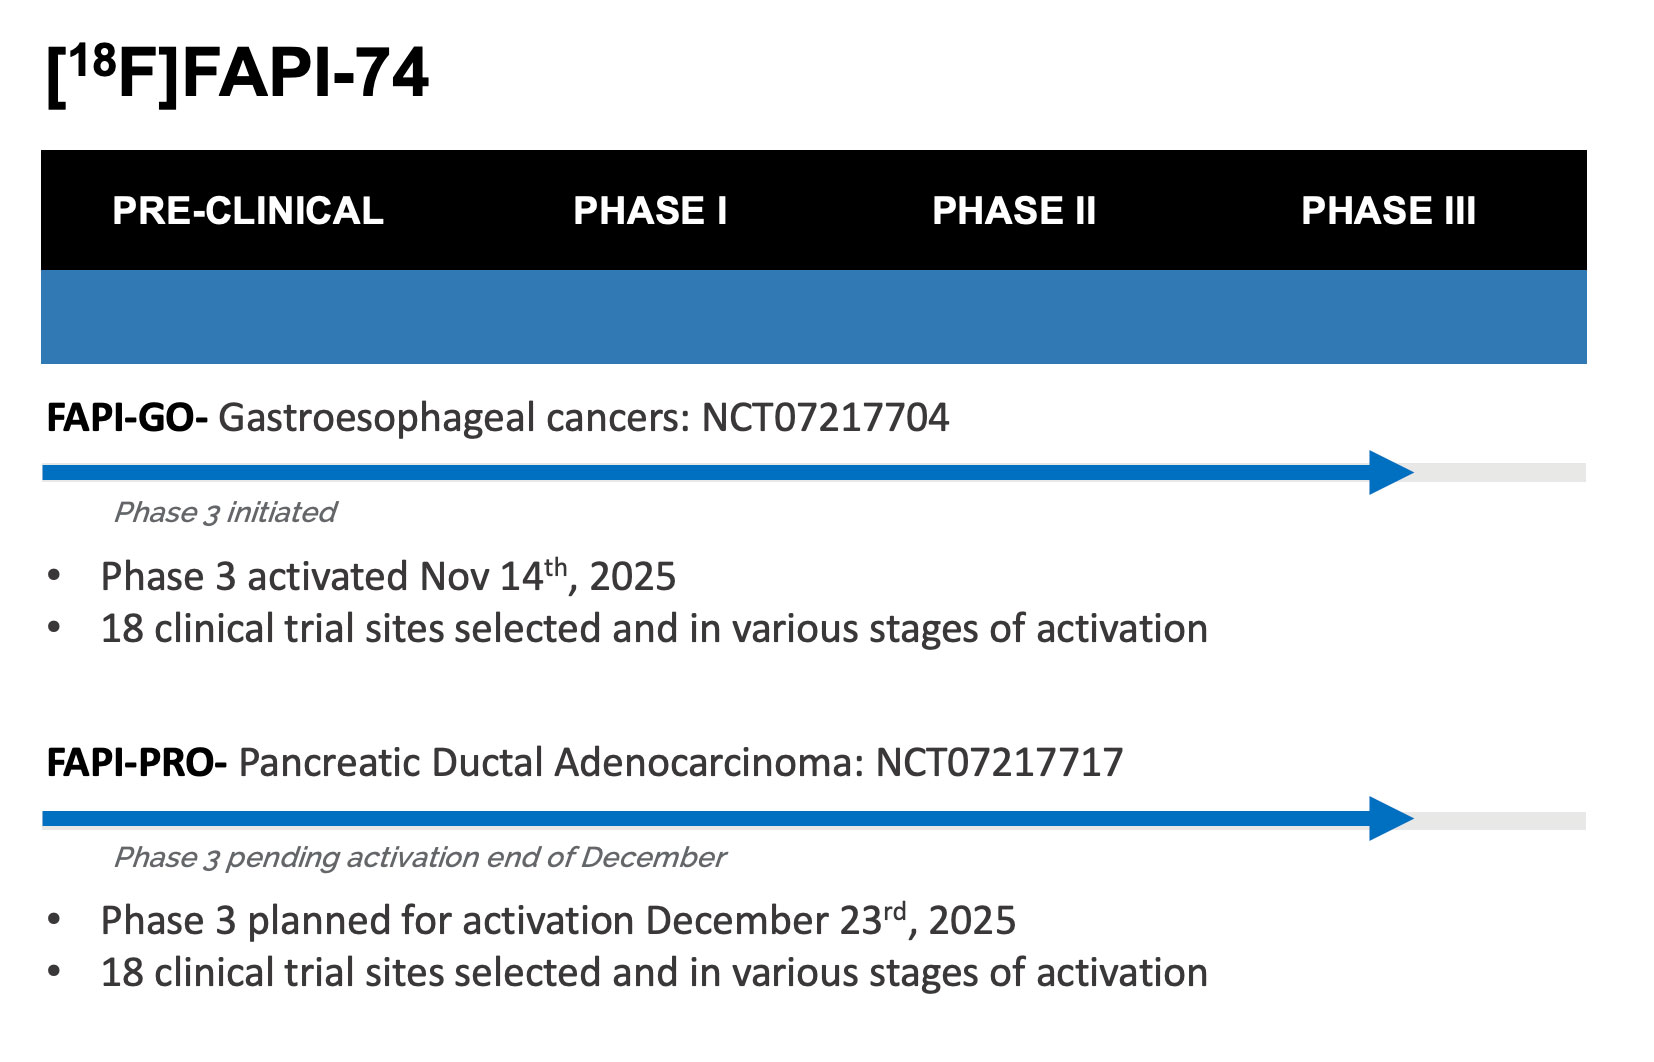Select the PRE-CLINICAL header label
Viewport: 1654px width, 1062px height.
tap(248, 211)
